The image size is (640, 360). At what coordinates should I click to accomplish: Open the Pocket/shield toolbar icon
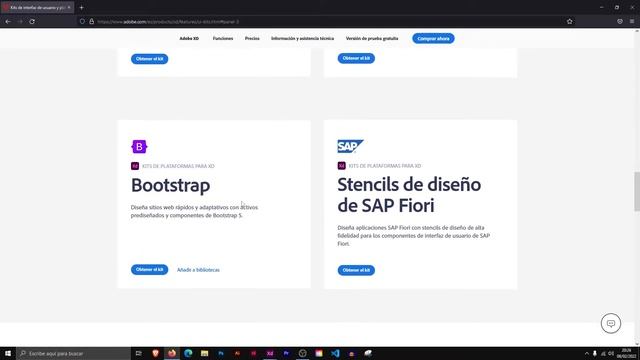(620, 21)
